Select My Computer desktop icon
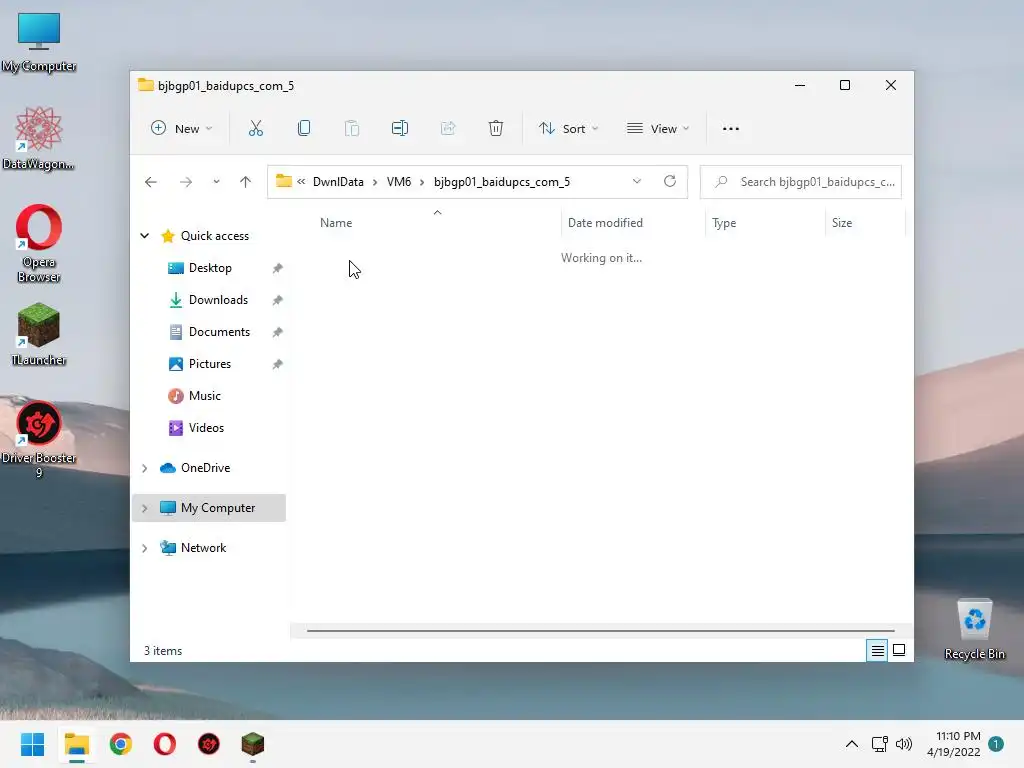1024x768 pixels. pos(39,42)
